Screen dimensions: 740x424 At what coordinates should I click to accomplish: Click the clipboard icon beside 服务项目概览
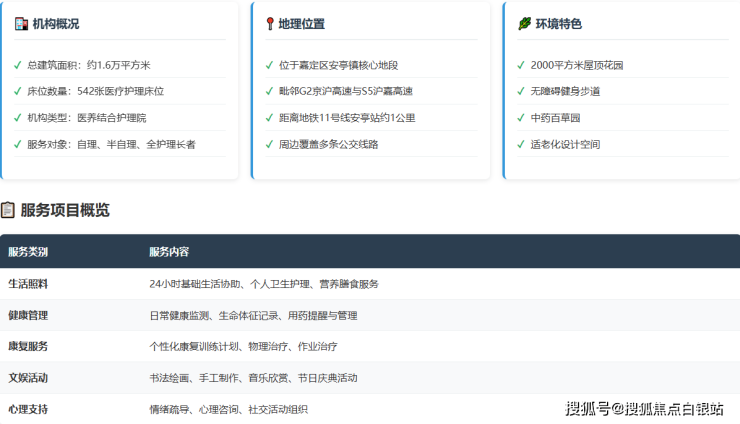(x=8, y=210)
